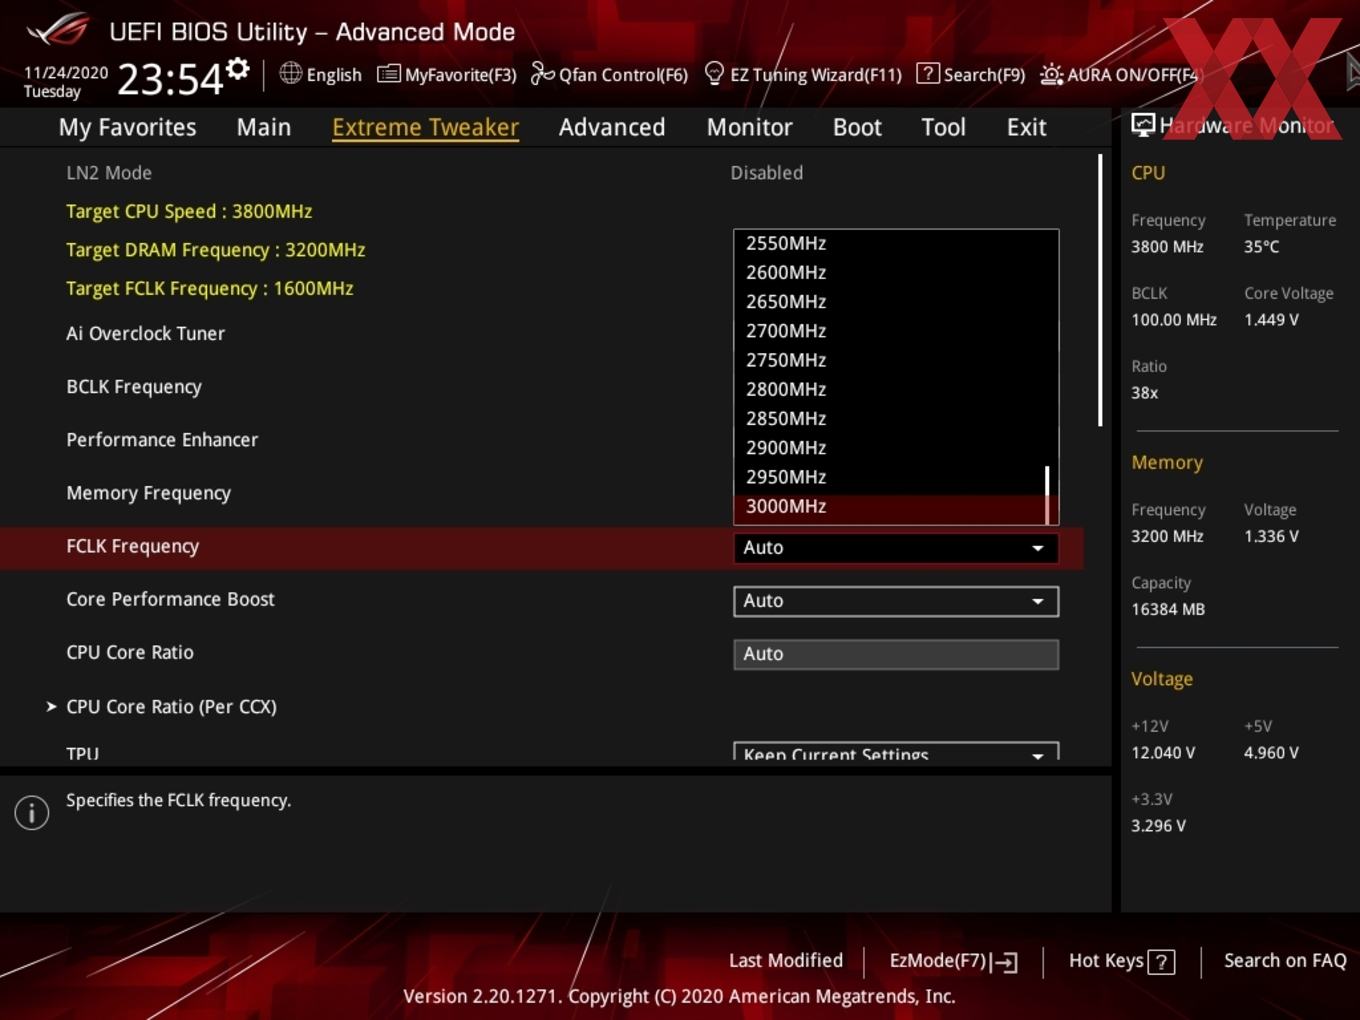Switch to EzMode(F7)
1360x1020 pixels.
pos(938,961)
